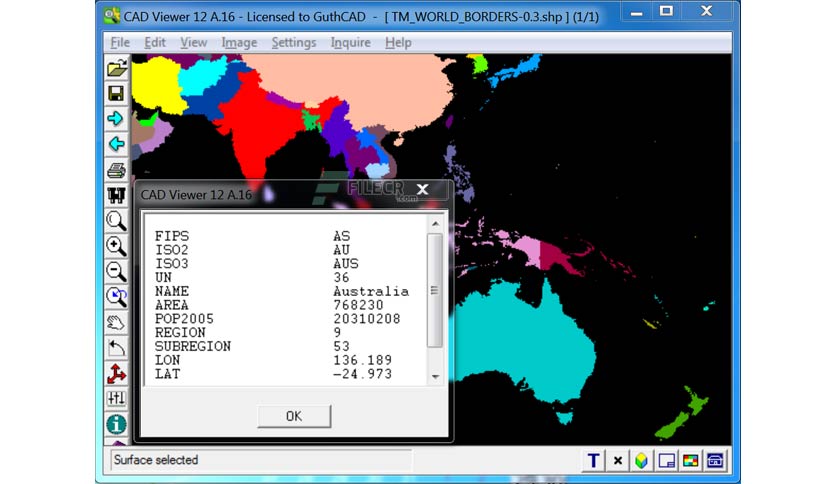Click the CAD Viewer app icon in title bar
Image resolution: width=836 pixels, height=484 pixels.
point(111,15)
